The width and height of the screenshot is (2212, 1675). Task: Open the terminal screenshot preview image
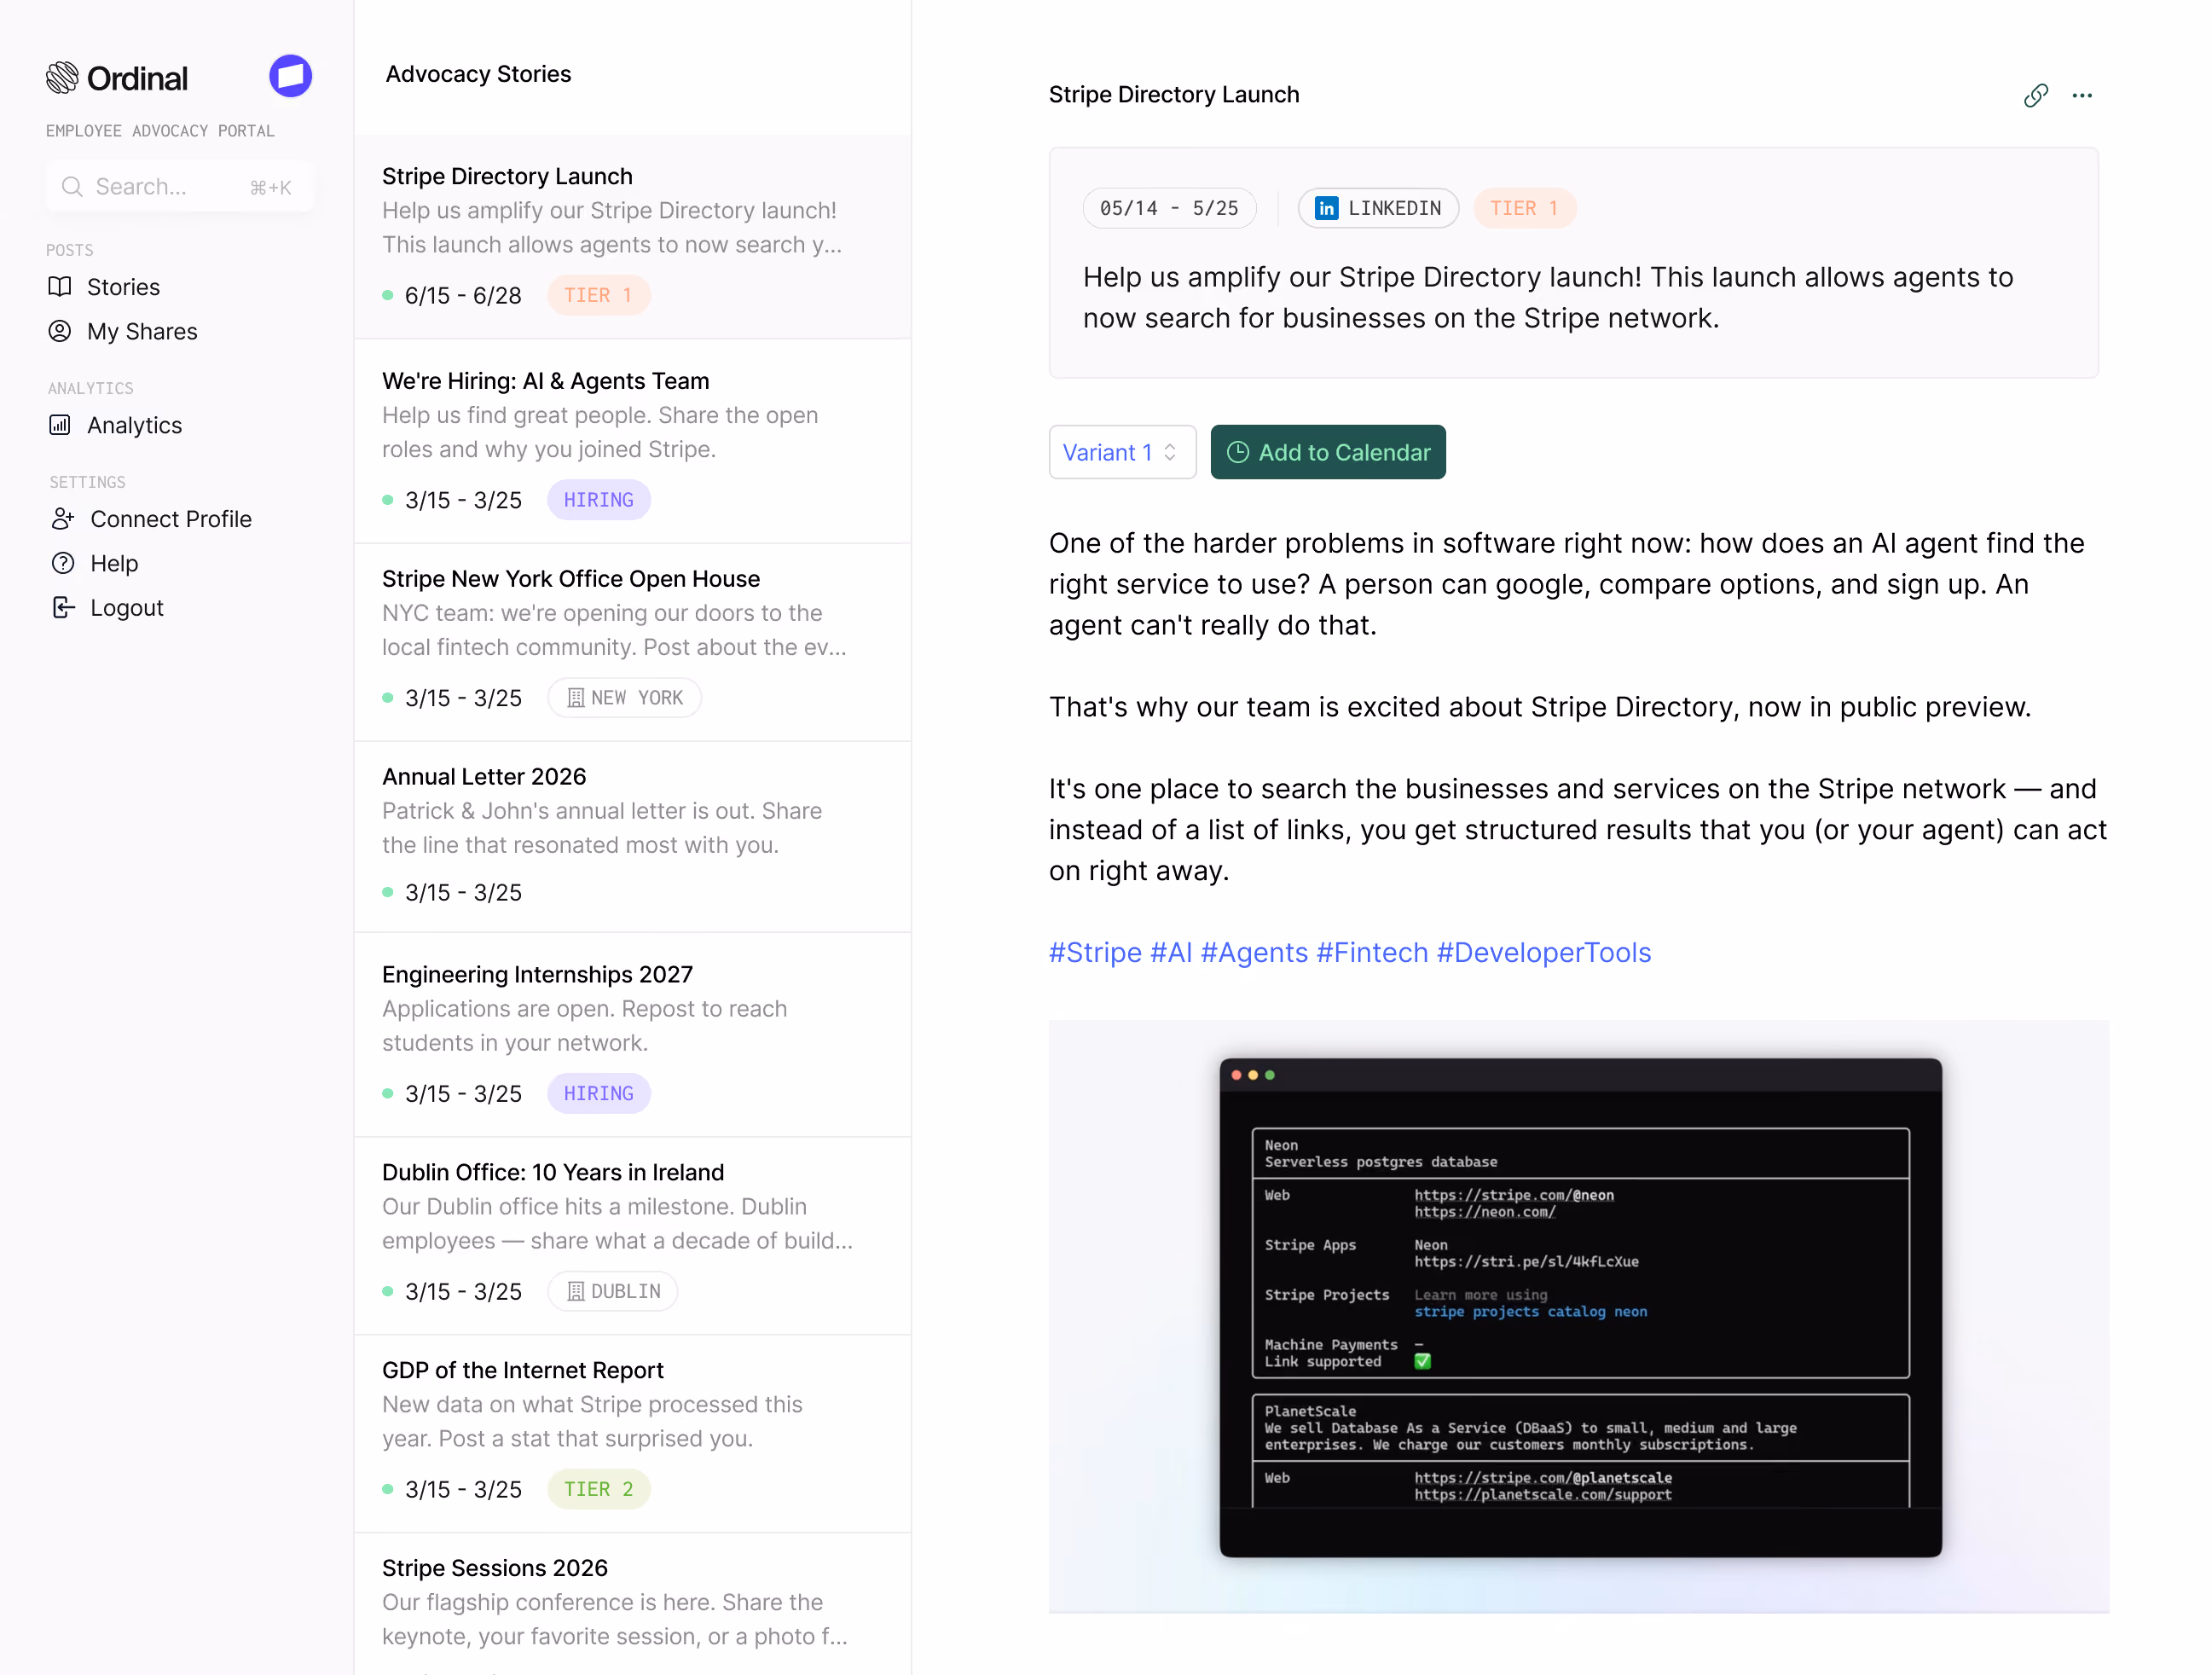(x=1579, y=1316)
